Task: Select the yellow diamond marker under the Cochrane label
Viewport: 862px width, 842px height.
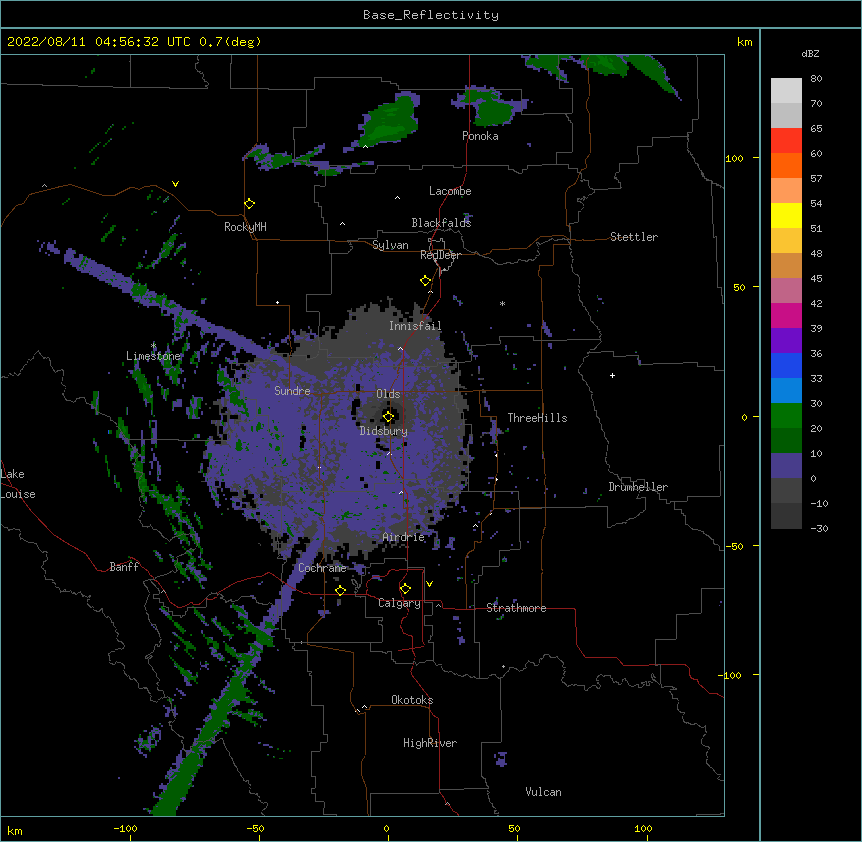Action: [x=340, y=590]
